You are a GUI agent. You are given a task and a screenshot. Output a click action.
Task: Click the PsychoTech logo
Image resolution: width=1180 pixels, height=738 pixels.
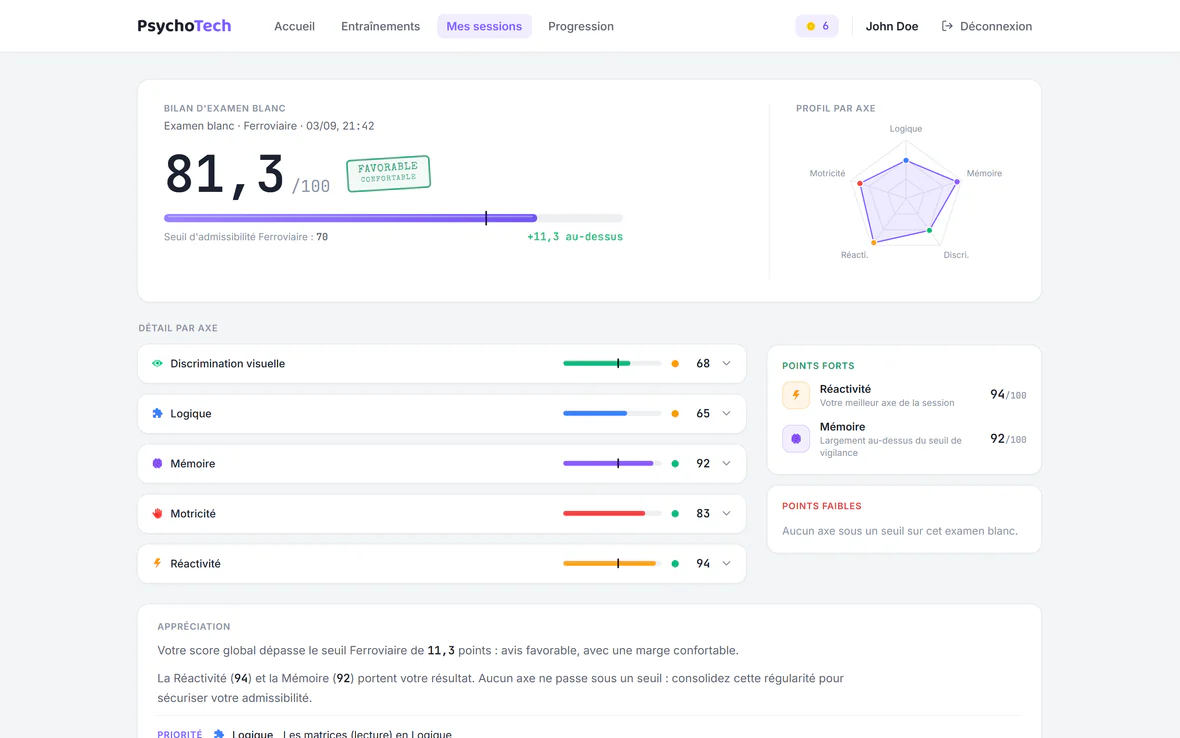coord(184,26)
